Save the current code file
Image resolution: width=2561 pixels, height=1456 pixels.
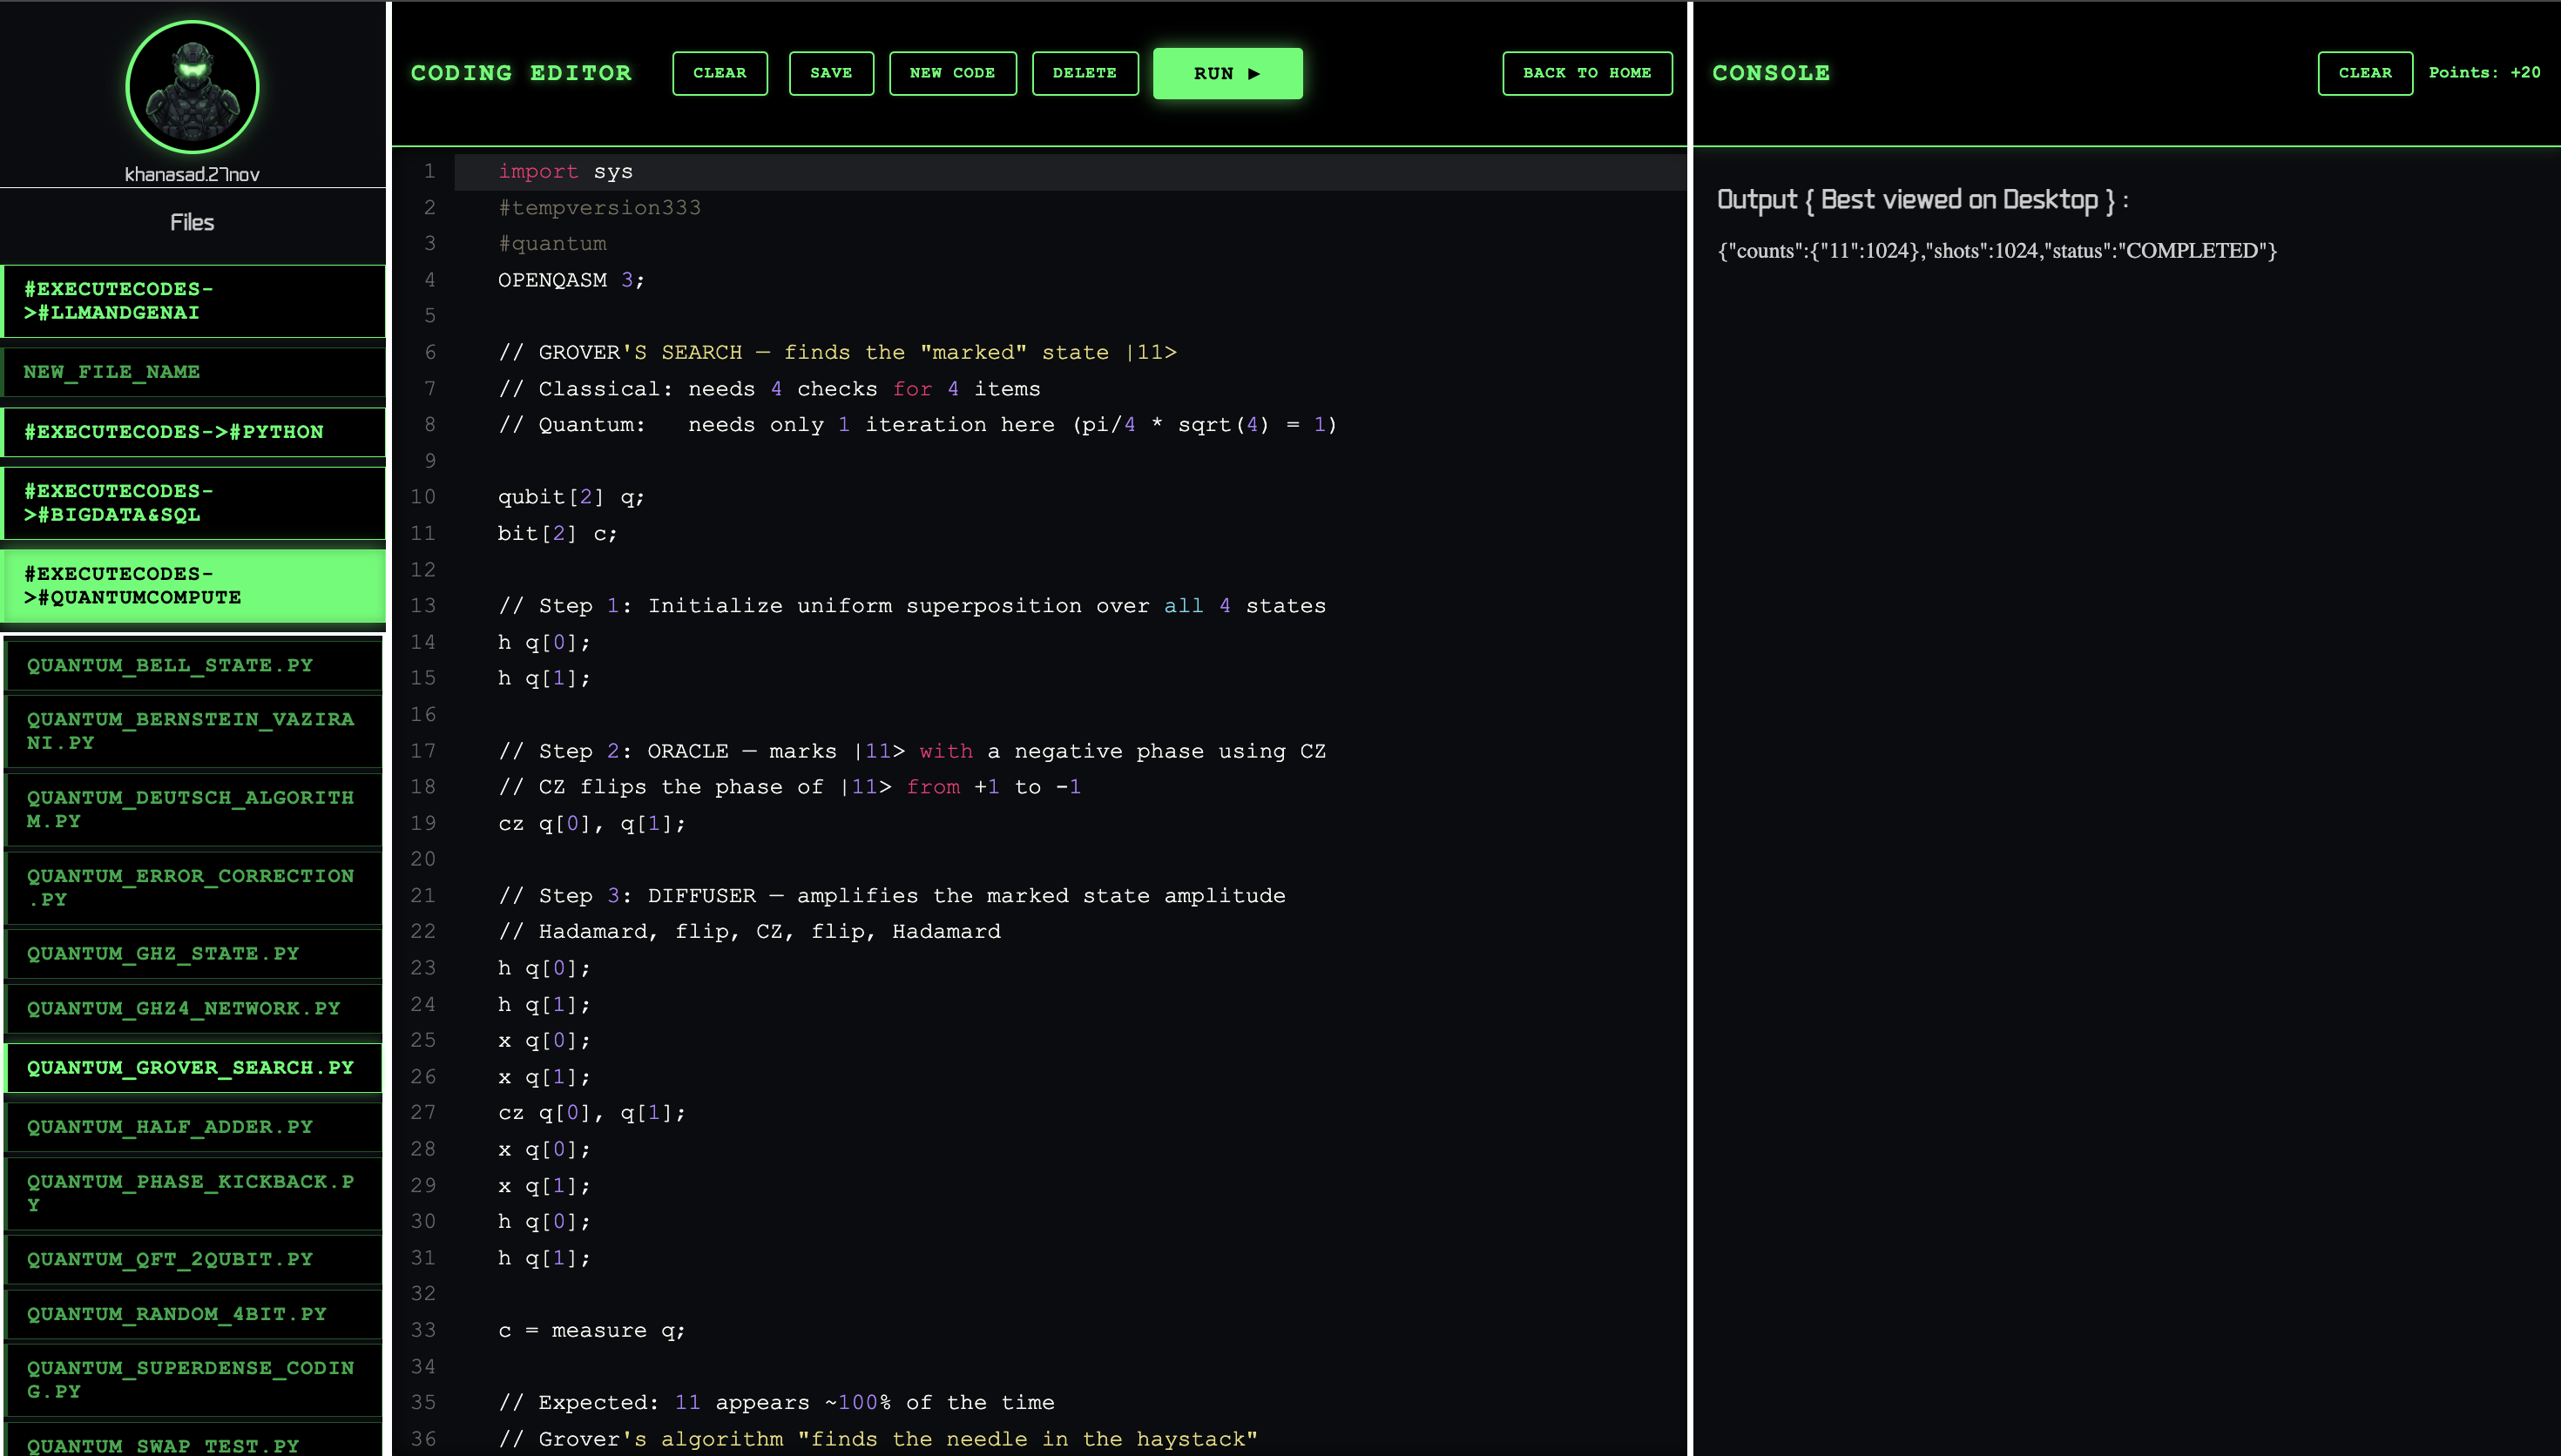[x=831, y=73]
